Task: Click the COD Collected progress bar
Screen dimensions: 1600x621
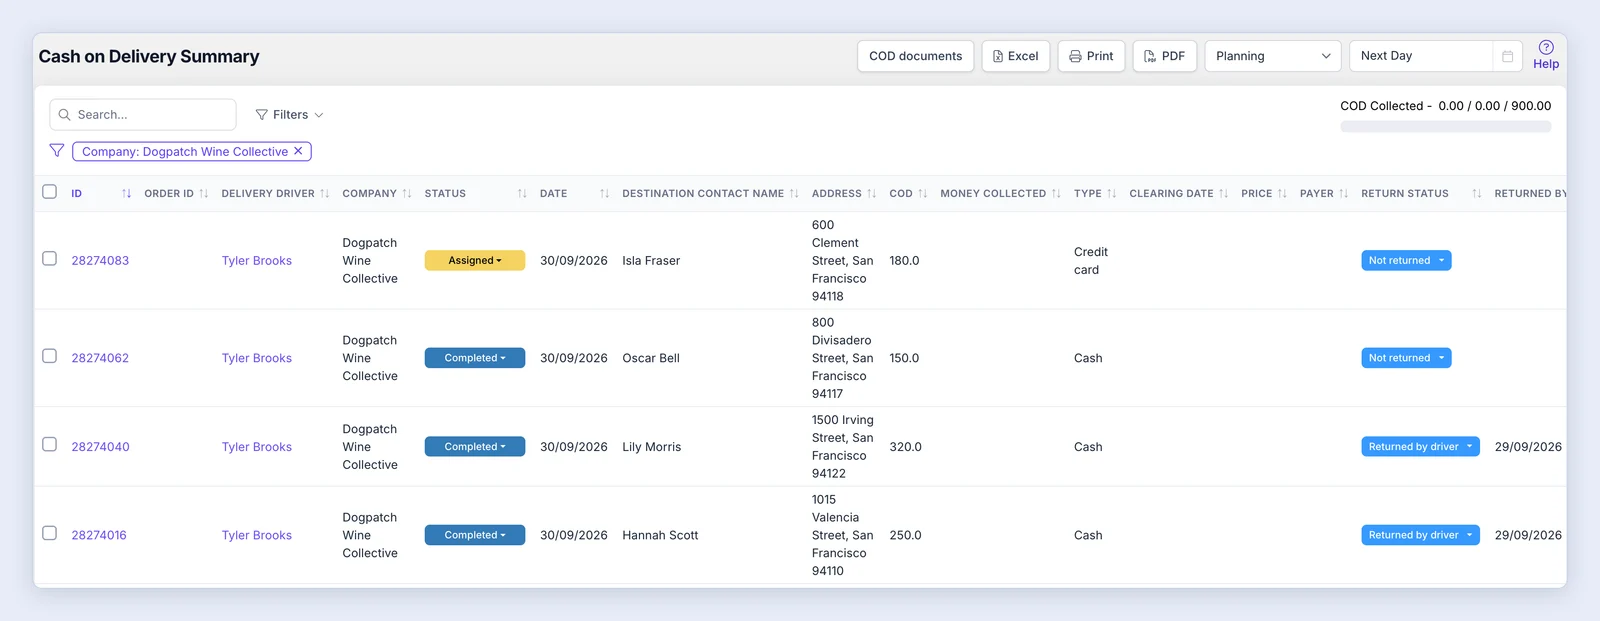Action: (1446, 127)
